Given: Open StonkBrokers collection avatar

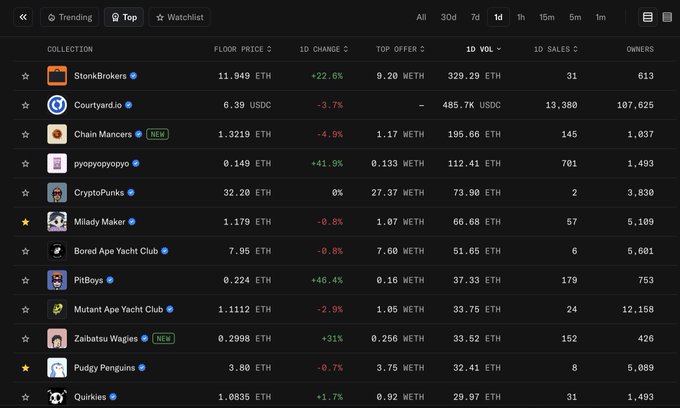Looking at the screenshot, I should [57, 76].
